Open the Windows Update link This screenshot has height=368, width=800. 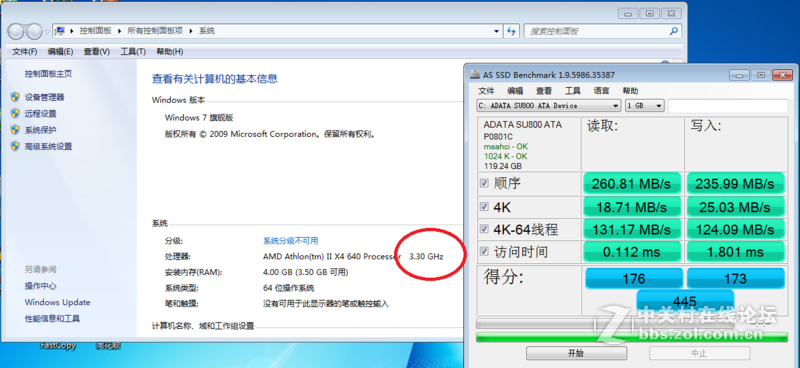point(57,302)
